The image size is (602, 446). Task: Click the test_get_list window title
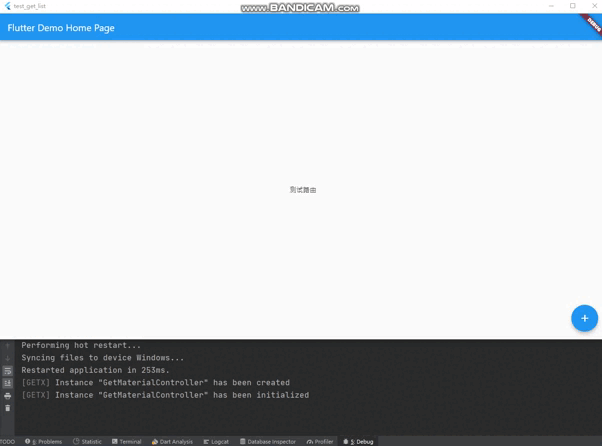30,6
